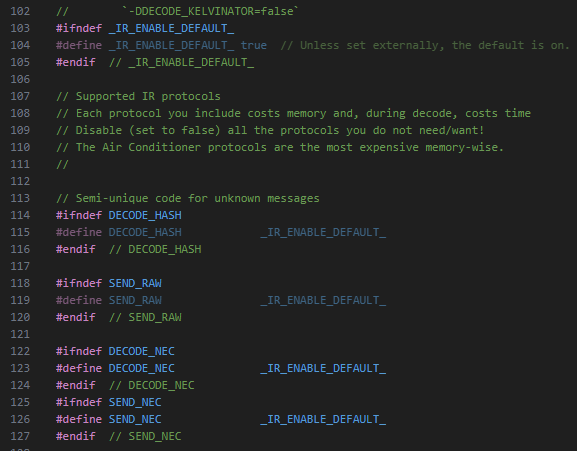Click line number 103 in the gutter
This screenshot has height=451, width=577.
(x=20, y=28)
